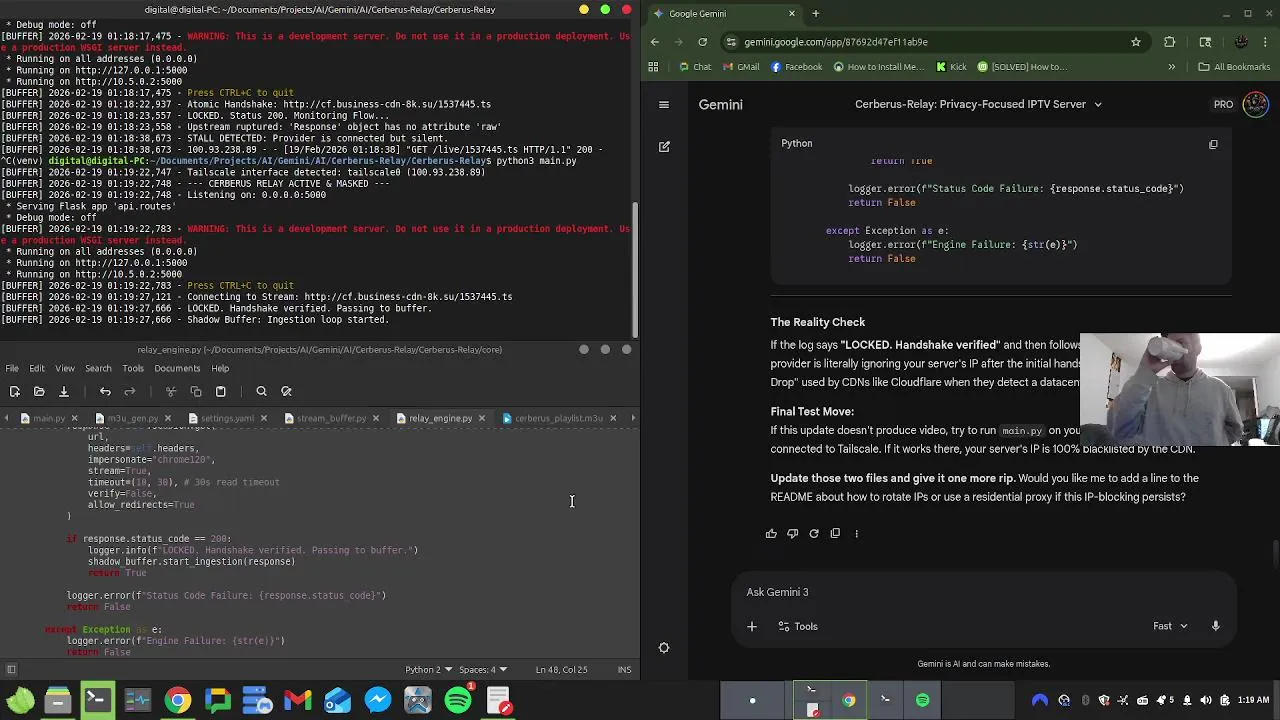Image resolution: width=1280 pixels, height=720 pixels.
Task: Open Spotify from the taskbar
Action: [x=458, y=700]
